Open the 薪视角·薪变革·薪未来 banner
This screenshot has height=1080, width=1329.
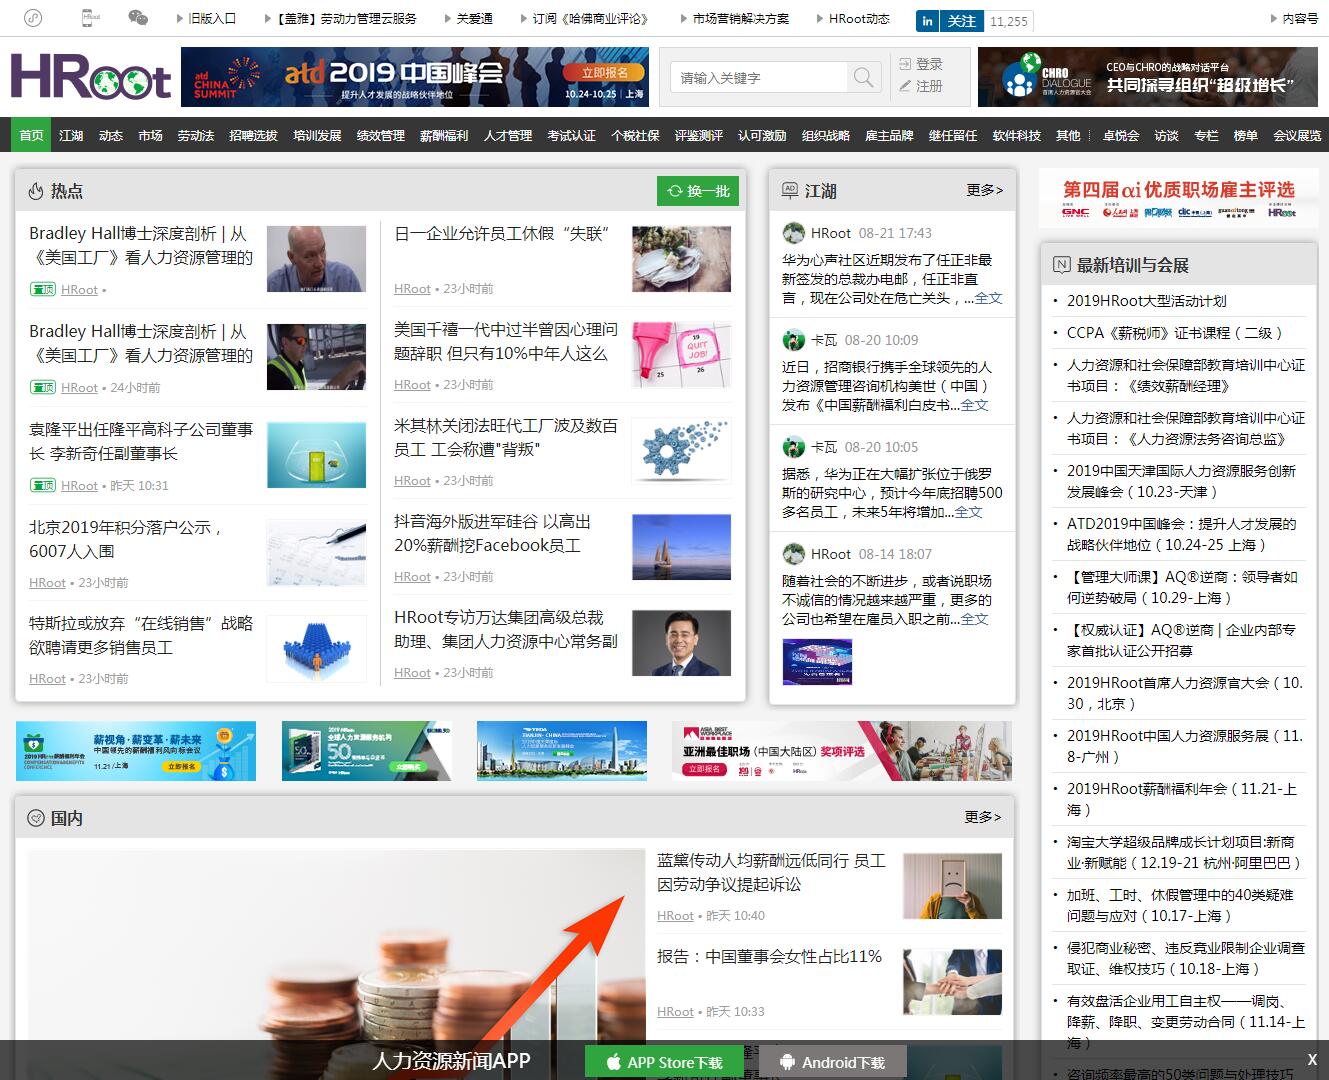(x=136, y=751)
